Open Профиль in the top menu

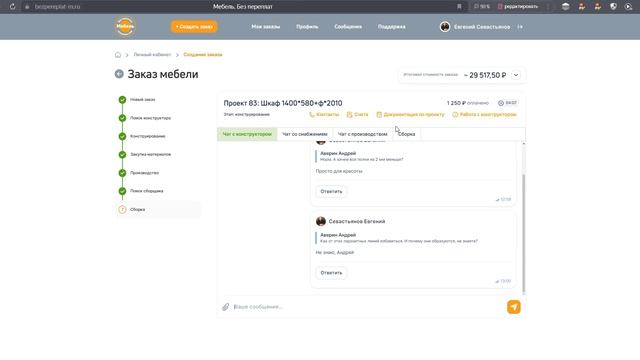point(307,27)
